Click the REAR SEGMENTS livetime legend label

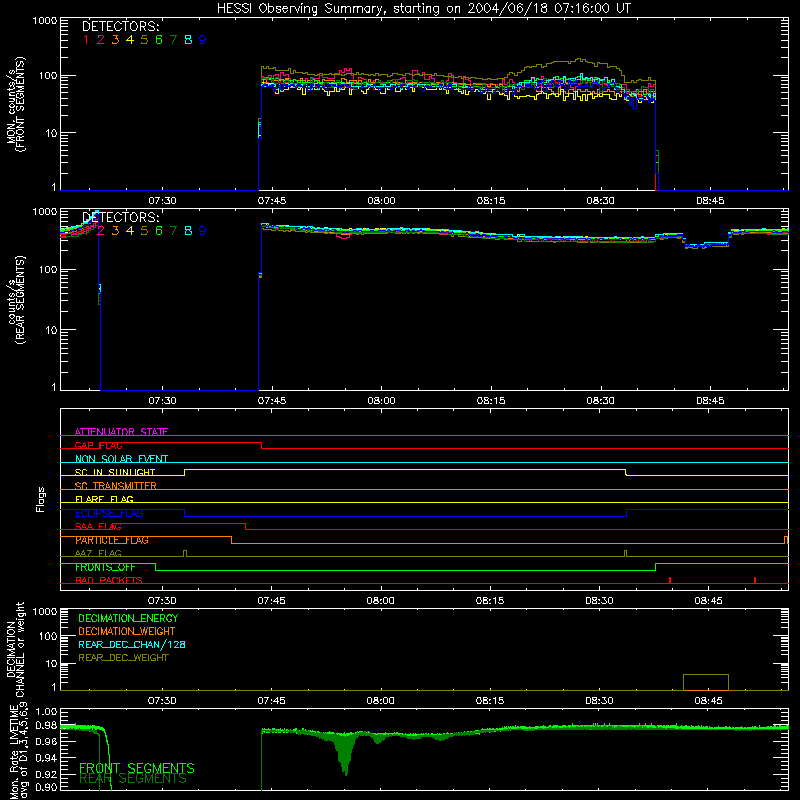(133, 779)
